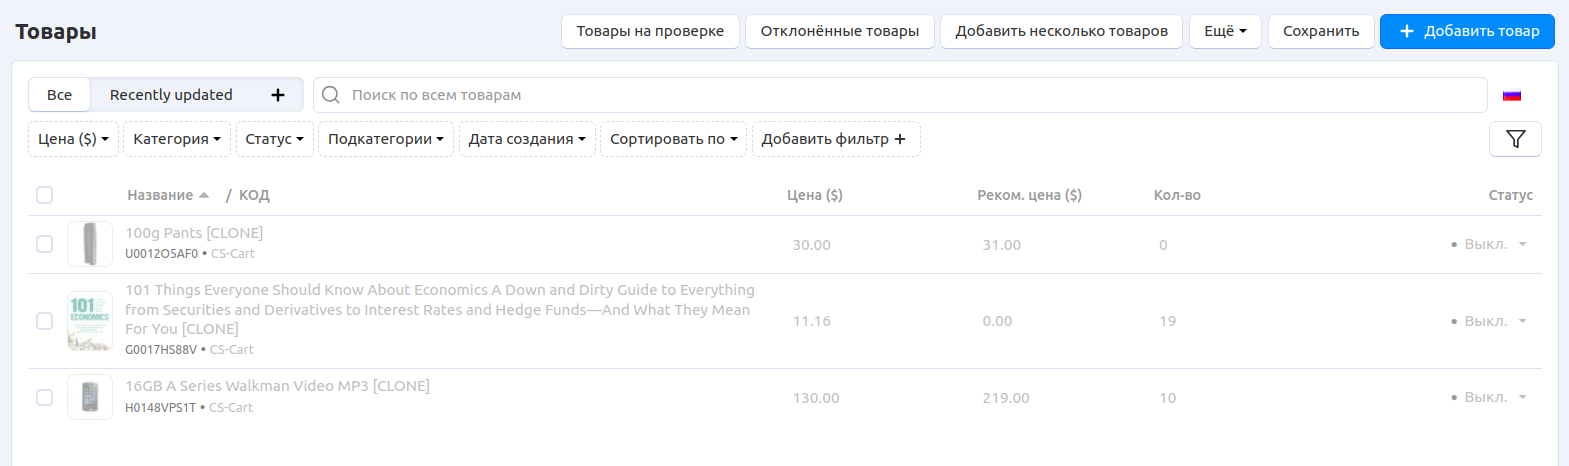Image resolution: width=1569 pixels, height=466 pixels.
Task: Focus the Поиск по всем товарам field
Action: pos(900,95)
